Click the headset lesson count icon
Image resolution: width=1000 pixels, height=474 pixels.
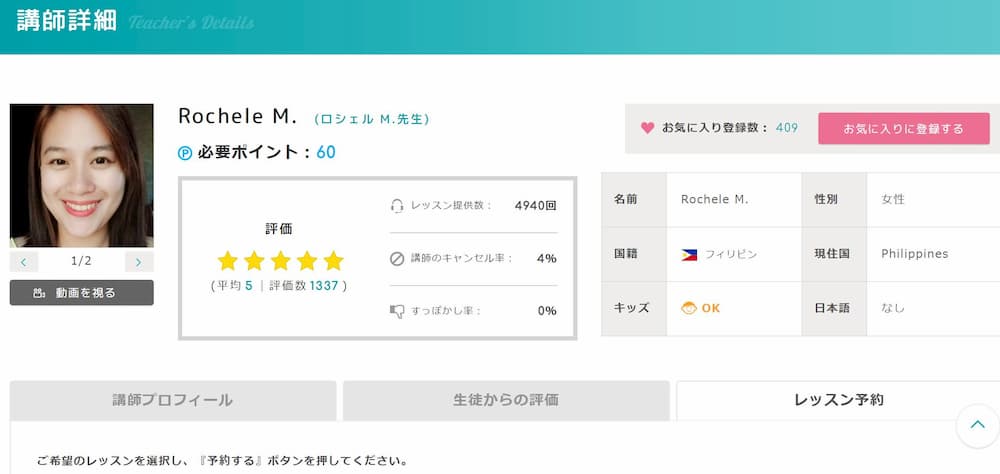397,206
